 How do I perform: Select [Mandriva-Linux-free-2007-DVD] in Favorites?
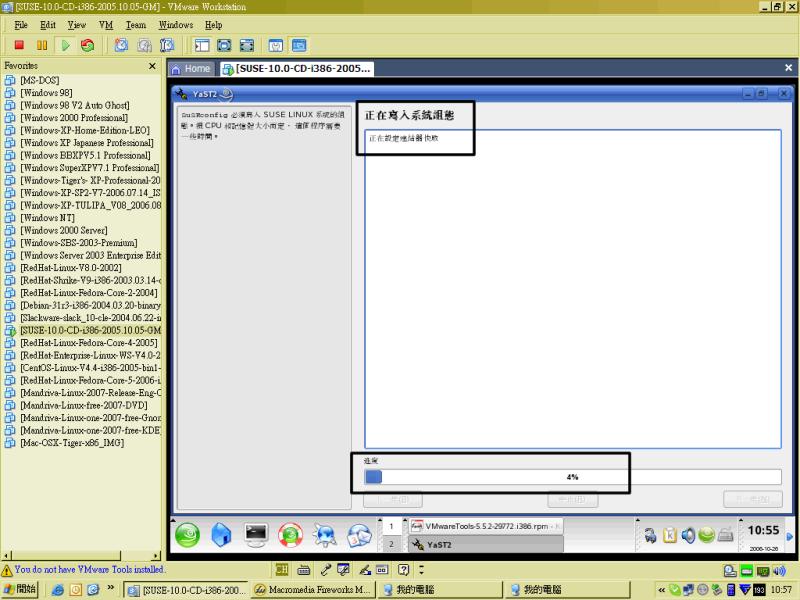pyautogui.click(x=84, y=405)
